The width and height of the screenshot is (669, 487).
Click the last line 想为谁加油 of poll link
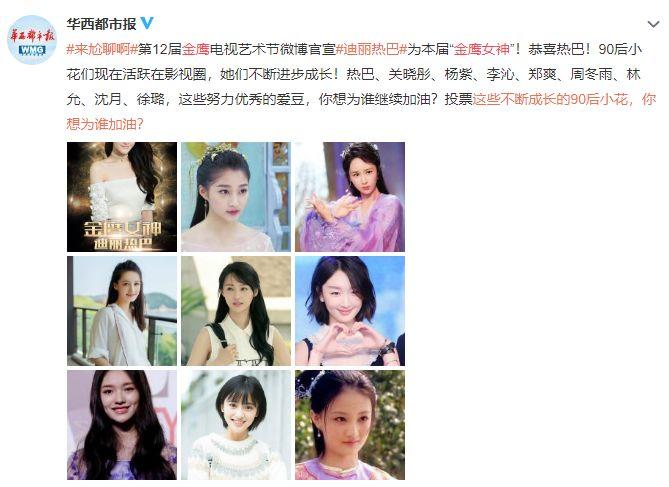point(105,124)
